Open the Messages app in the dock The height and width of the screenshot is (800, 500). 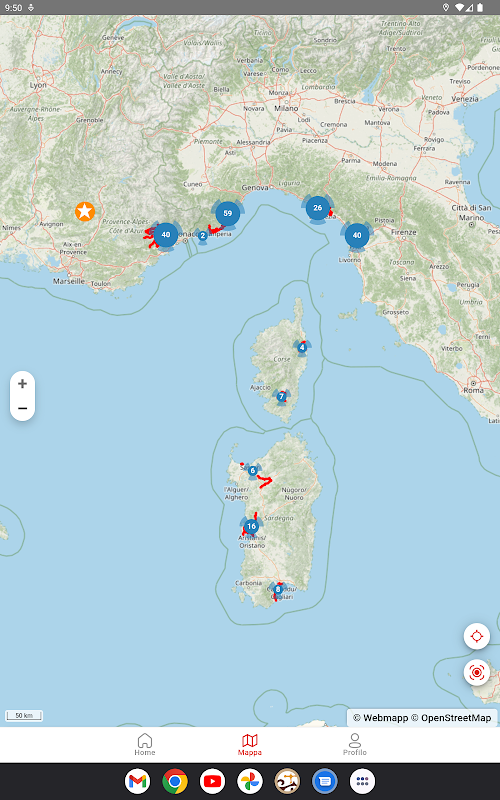[x=325, y=781]
